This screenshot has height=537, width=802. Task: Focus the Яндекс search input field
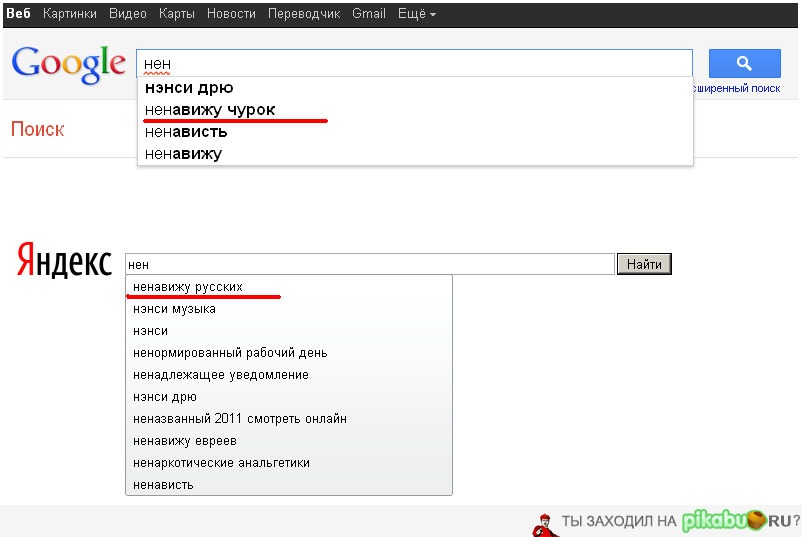click(369, 264)
